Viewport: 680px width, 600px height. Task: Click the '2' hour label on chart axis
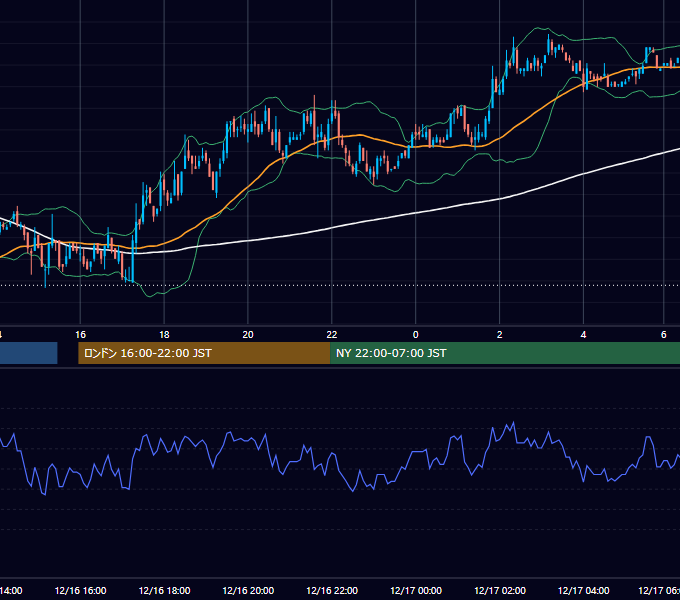499,335
